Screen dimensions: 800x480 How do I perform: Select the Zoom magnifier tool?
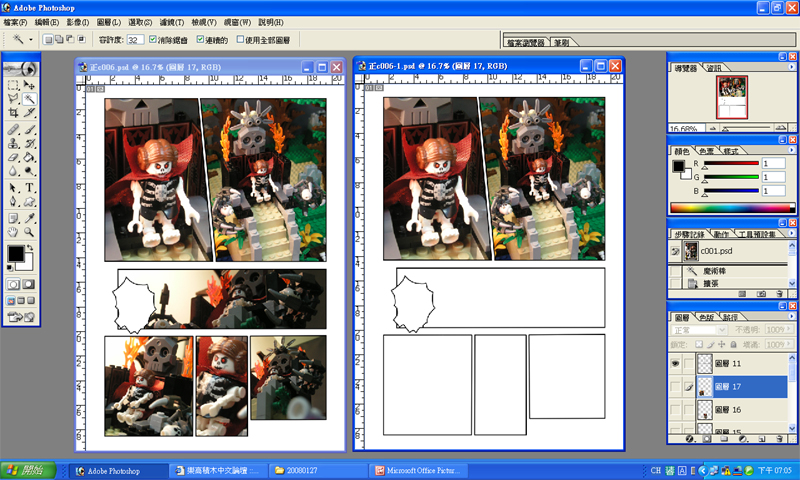click(x=29, y=232)
